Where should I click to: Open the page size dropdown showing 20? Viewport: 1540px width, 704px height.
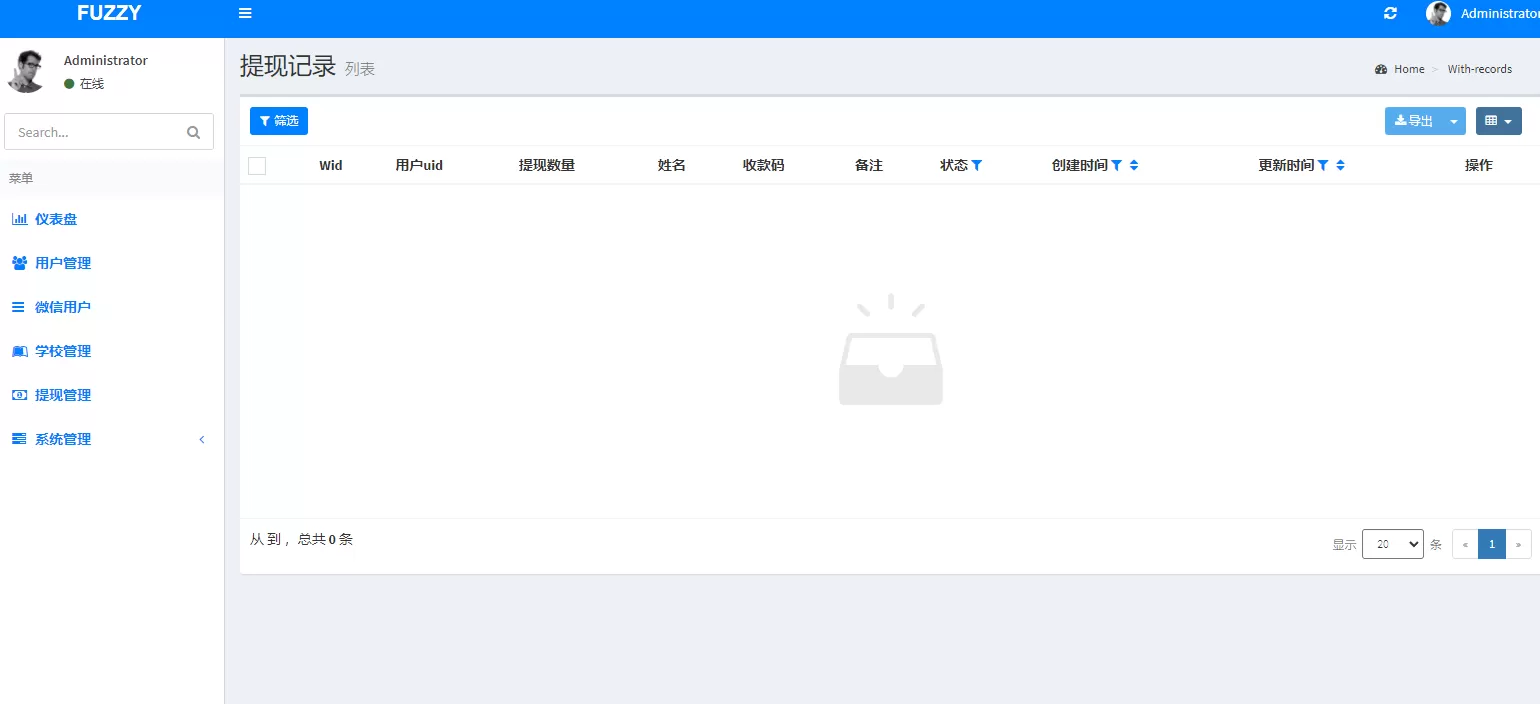pyautogui.click(x=1392, y=544)
